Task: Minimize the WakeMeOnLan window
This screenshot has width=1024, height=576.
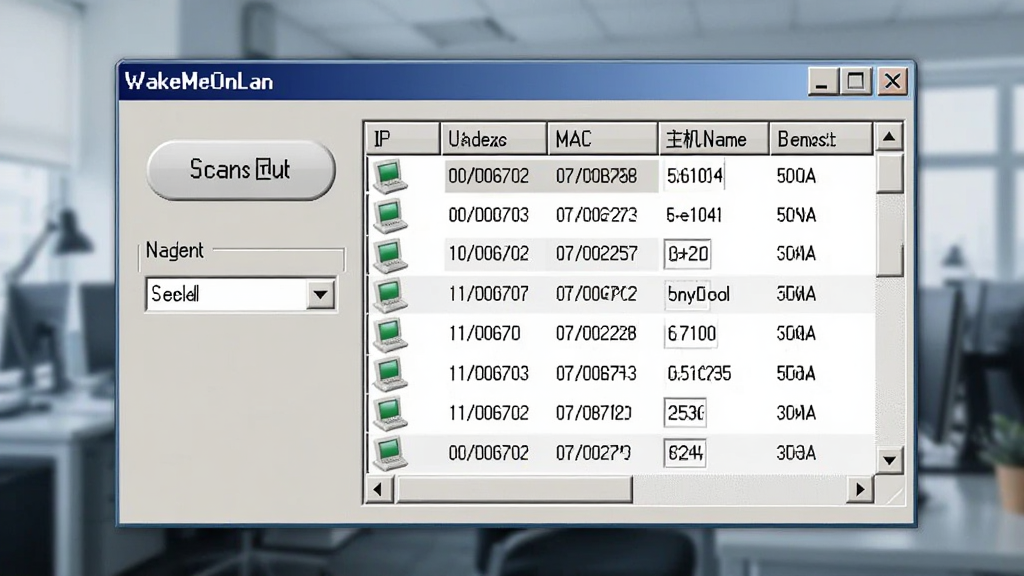Action: (x=823, y=82)
